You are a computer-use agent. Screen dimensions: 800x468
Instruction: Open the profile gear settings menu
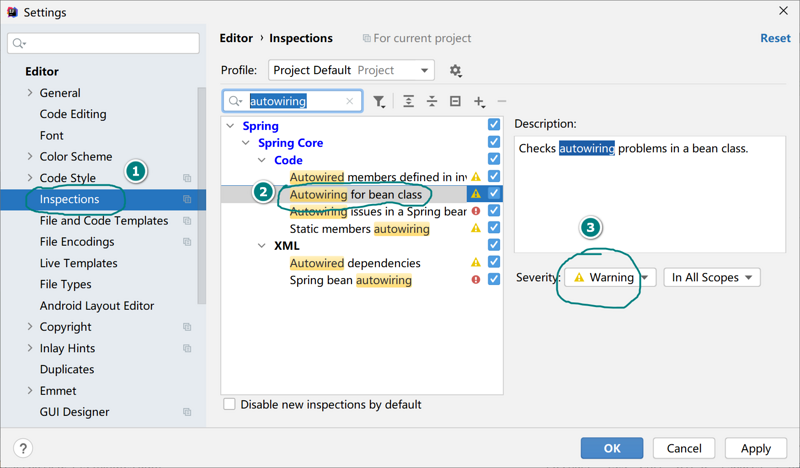pyautogui.click(x=455, y=70)
